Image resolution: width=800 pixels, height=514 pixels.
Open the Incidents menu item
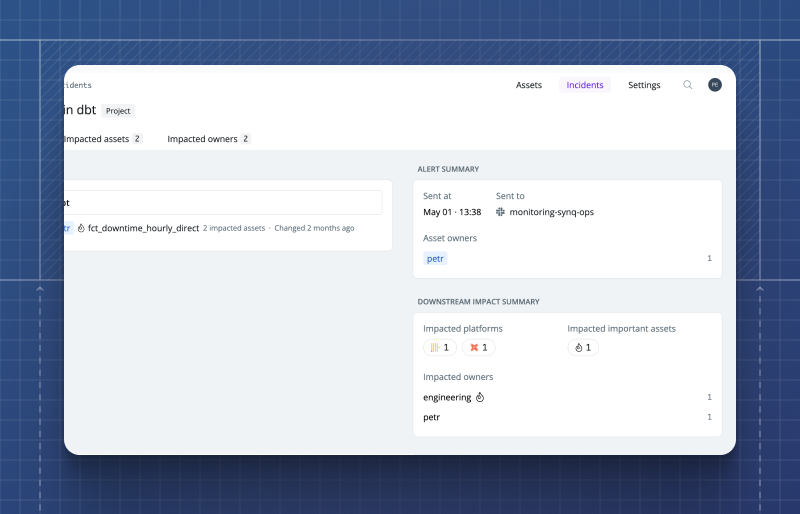coord(585,85)
